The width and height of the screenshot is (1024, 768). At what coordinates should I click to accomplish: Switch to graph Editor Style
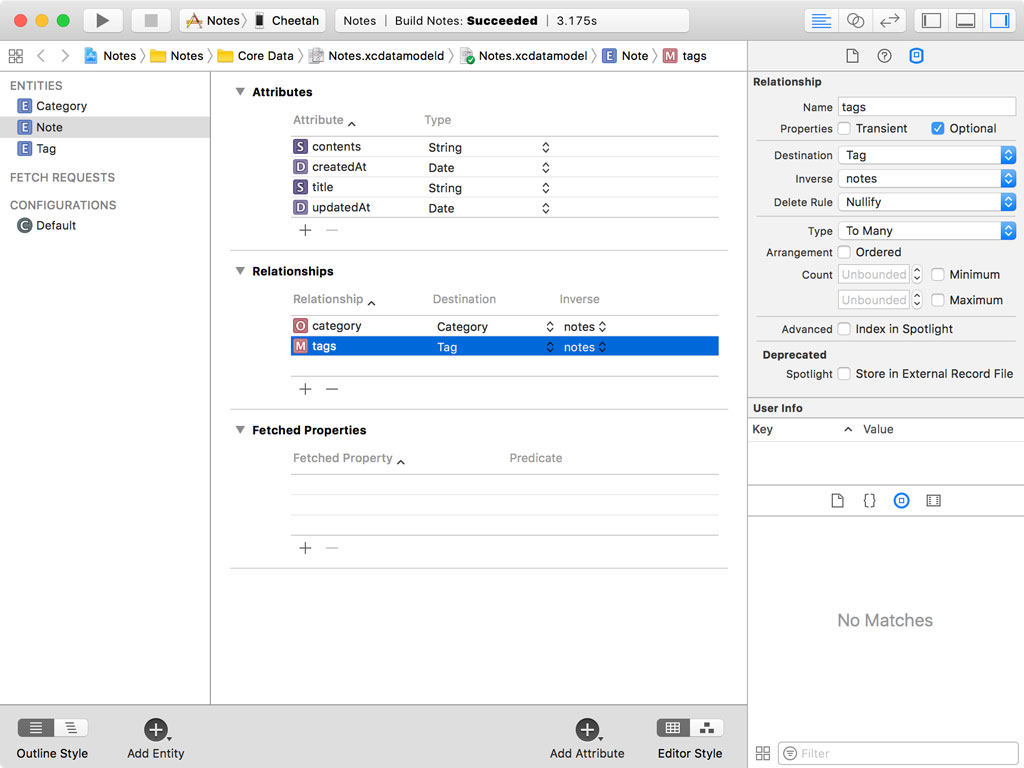pyautogui.click(x=707, y=728)
